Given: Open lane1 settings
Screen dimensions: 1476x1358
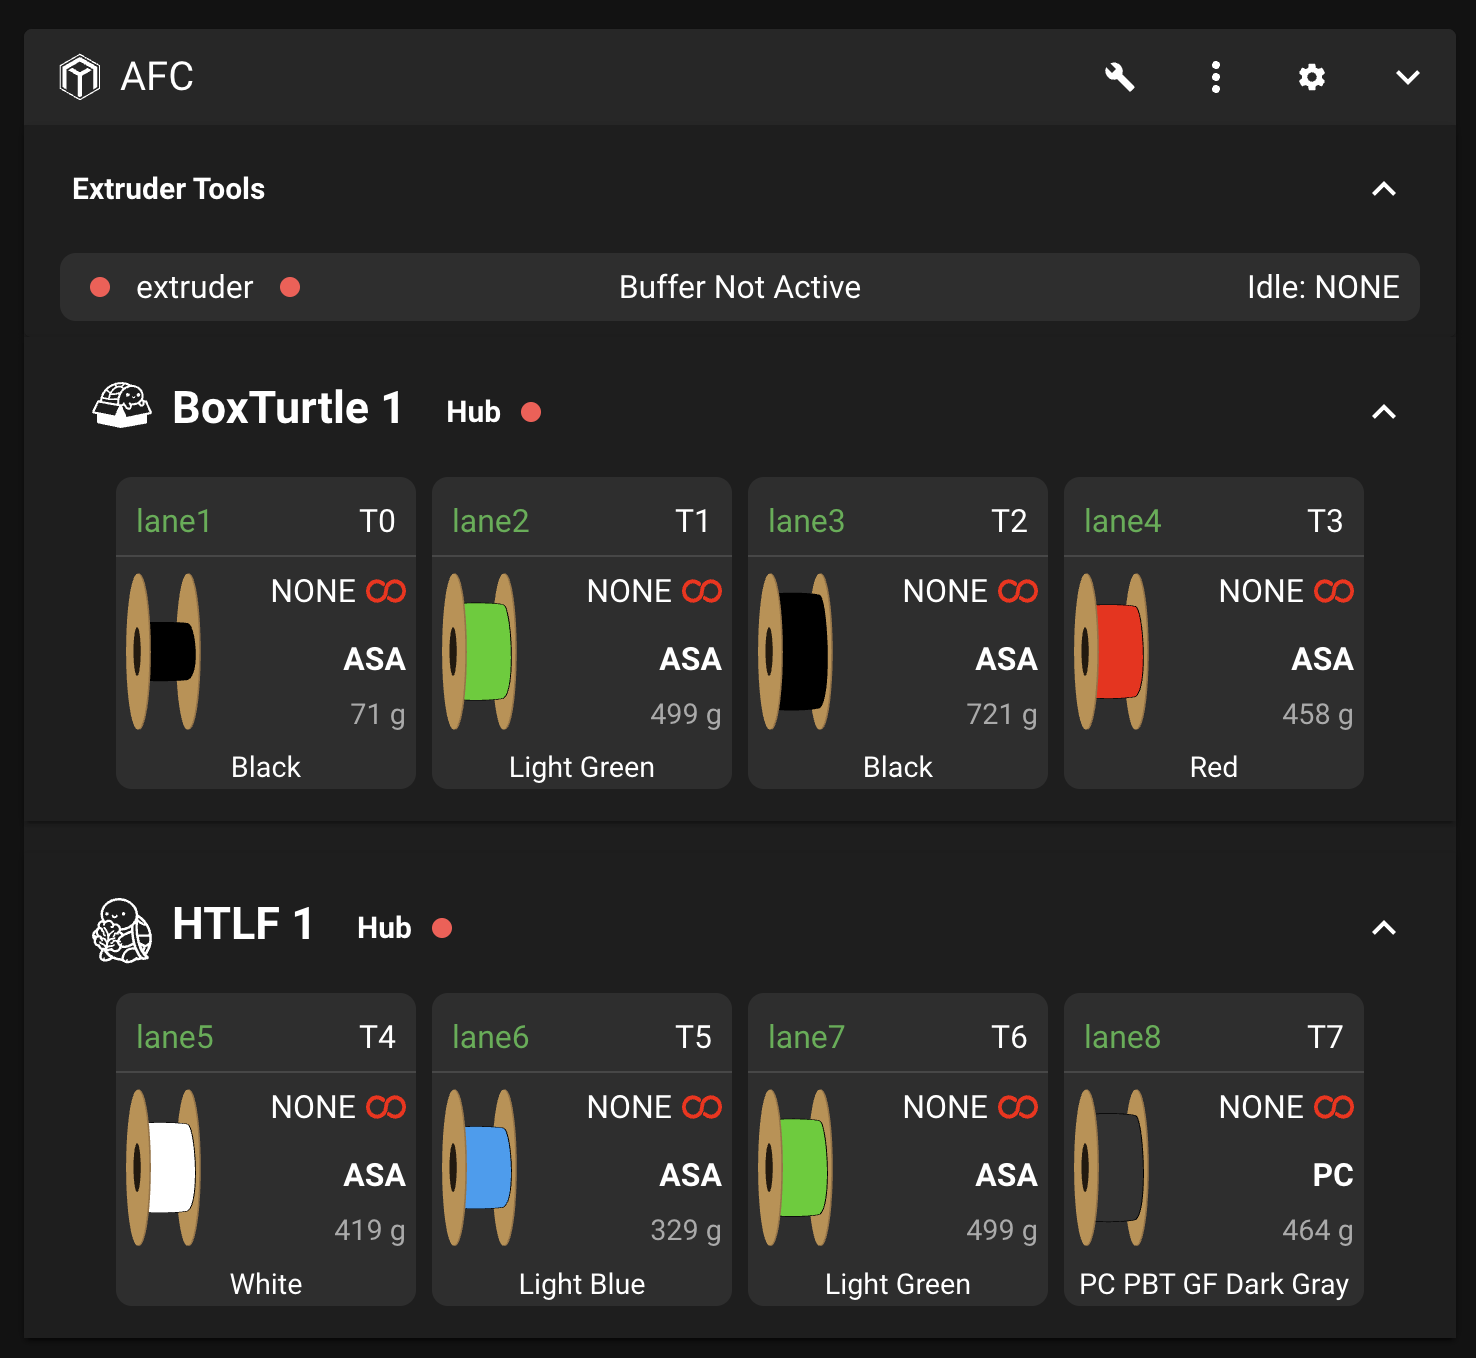Looking at the screenshot, I should (172, 521).
